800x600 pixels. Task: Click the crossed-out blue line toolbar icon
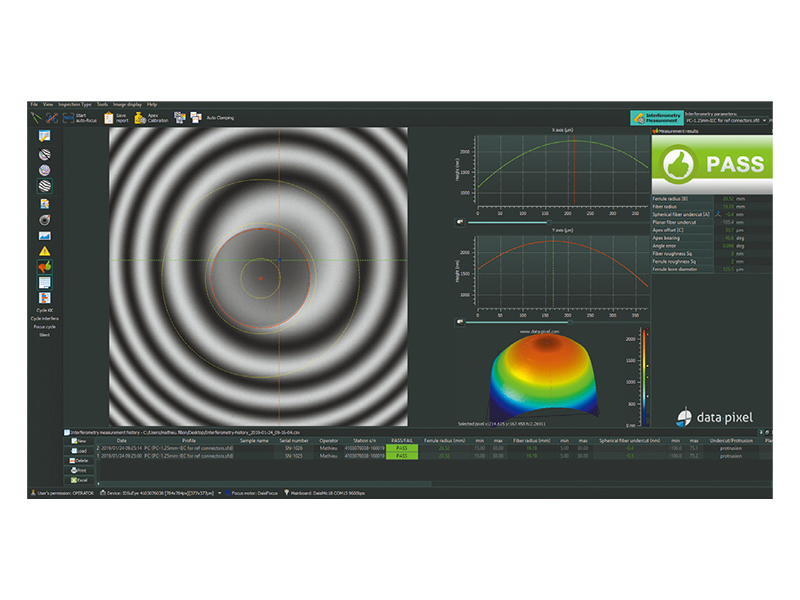pos(52,118)
